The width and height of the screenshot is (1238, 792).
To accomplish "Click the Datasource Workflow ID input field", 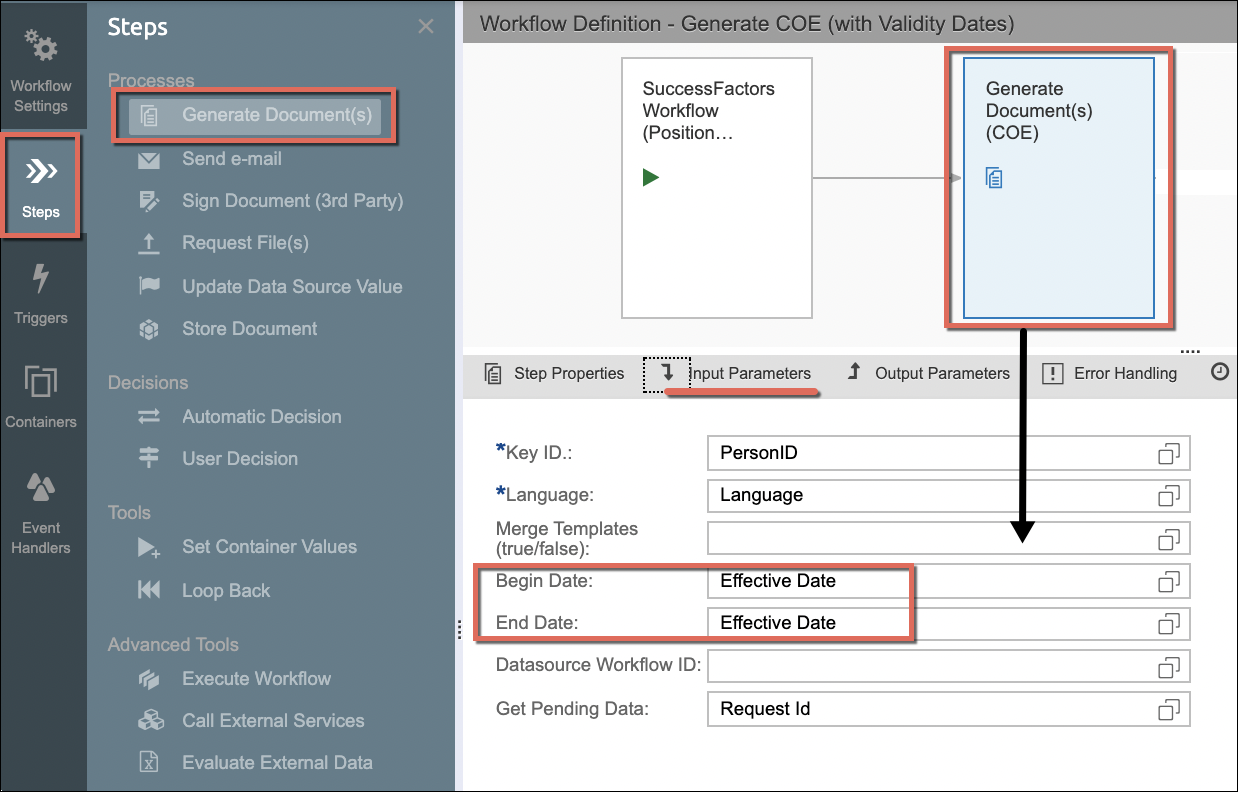I will [x=948, y=666].
